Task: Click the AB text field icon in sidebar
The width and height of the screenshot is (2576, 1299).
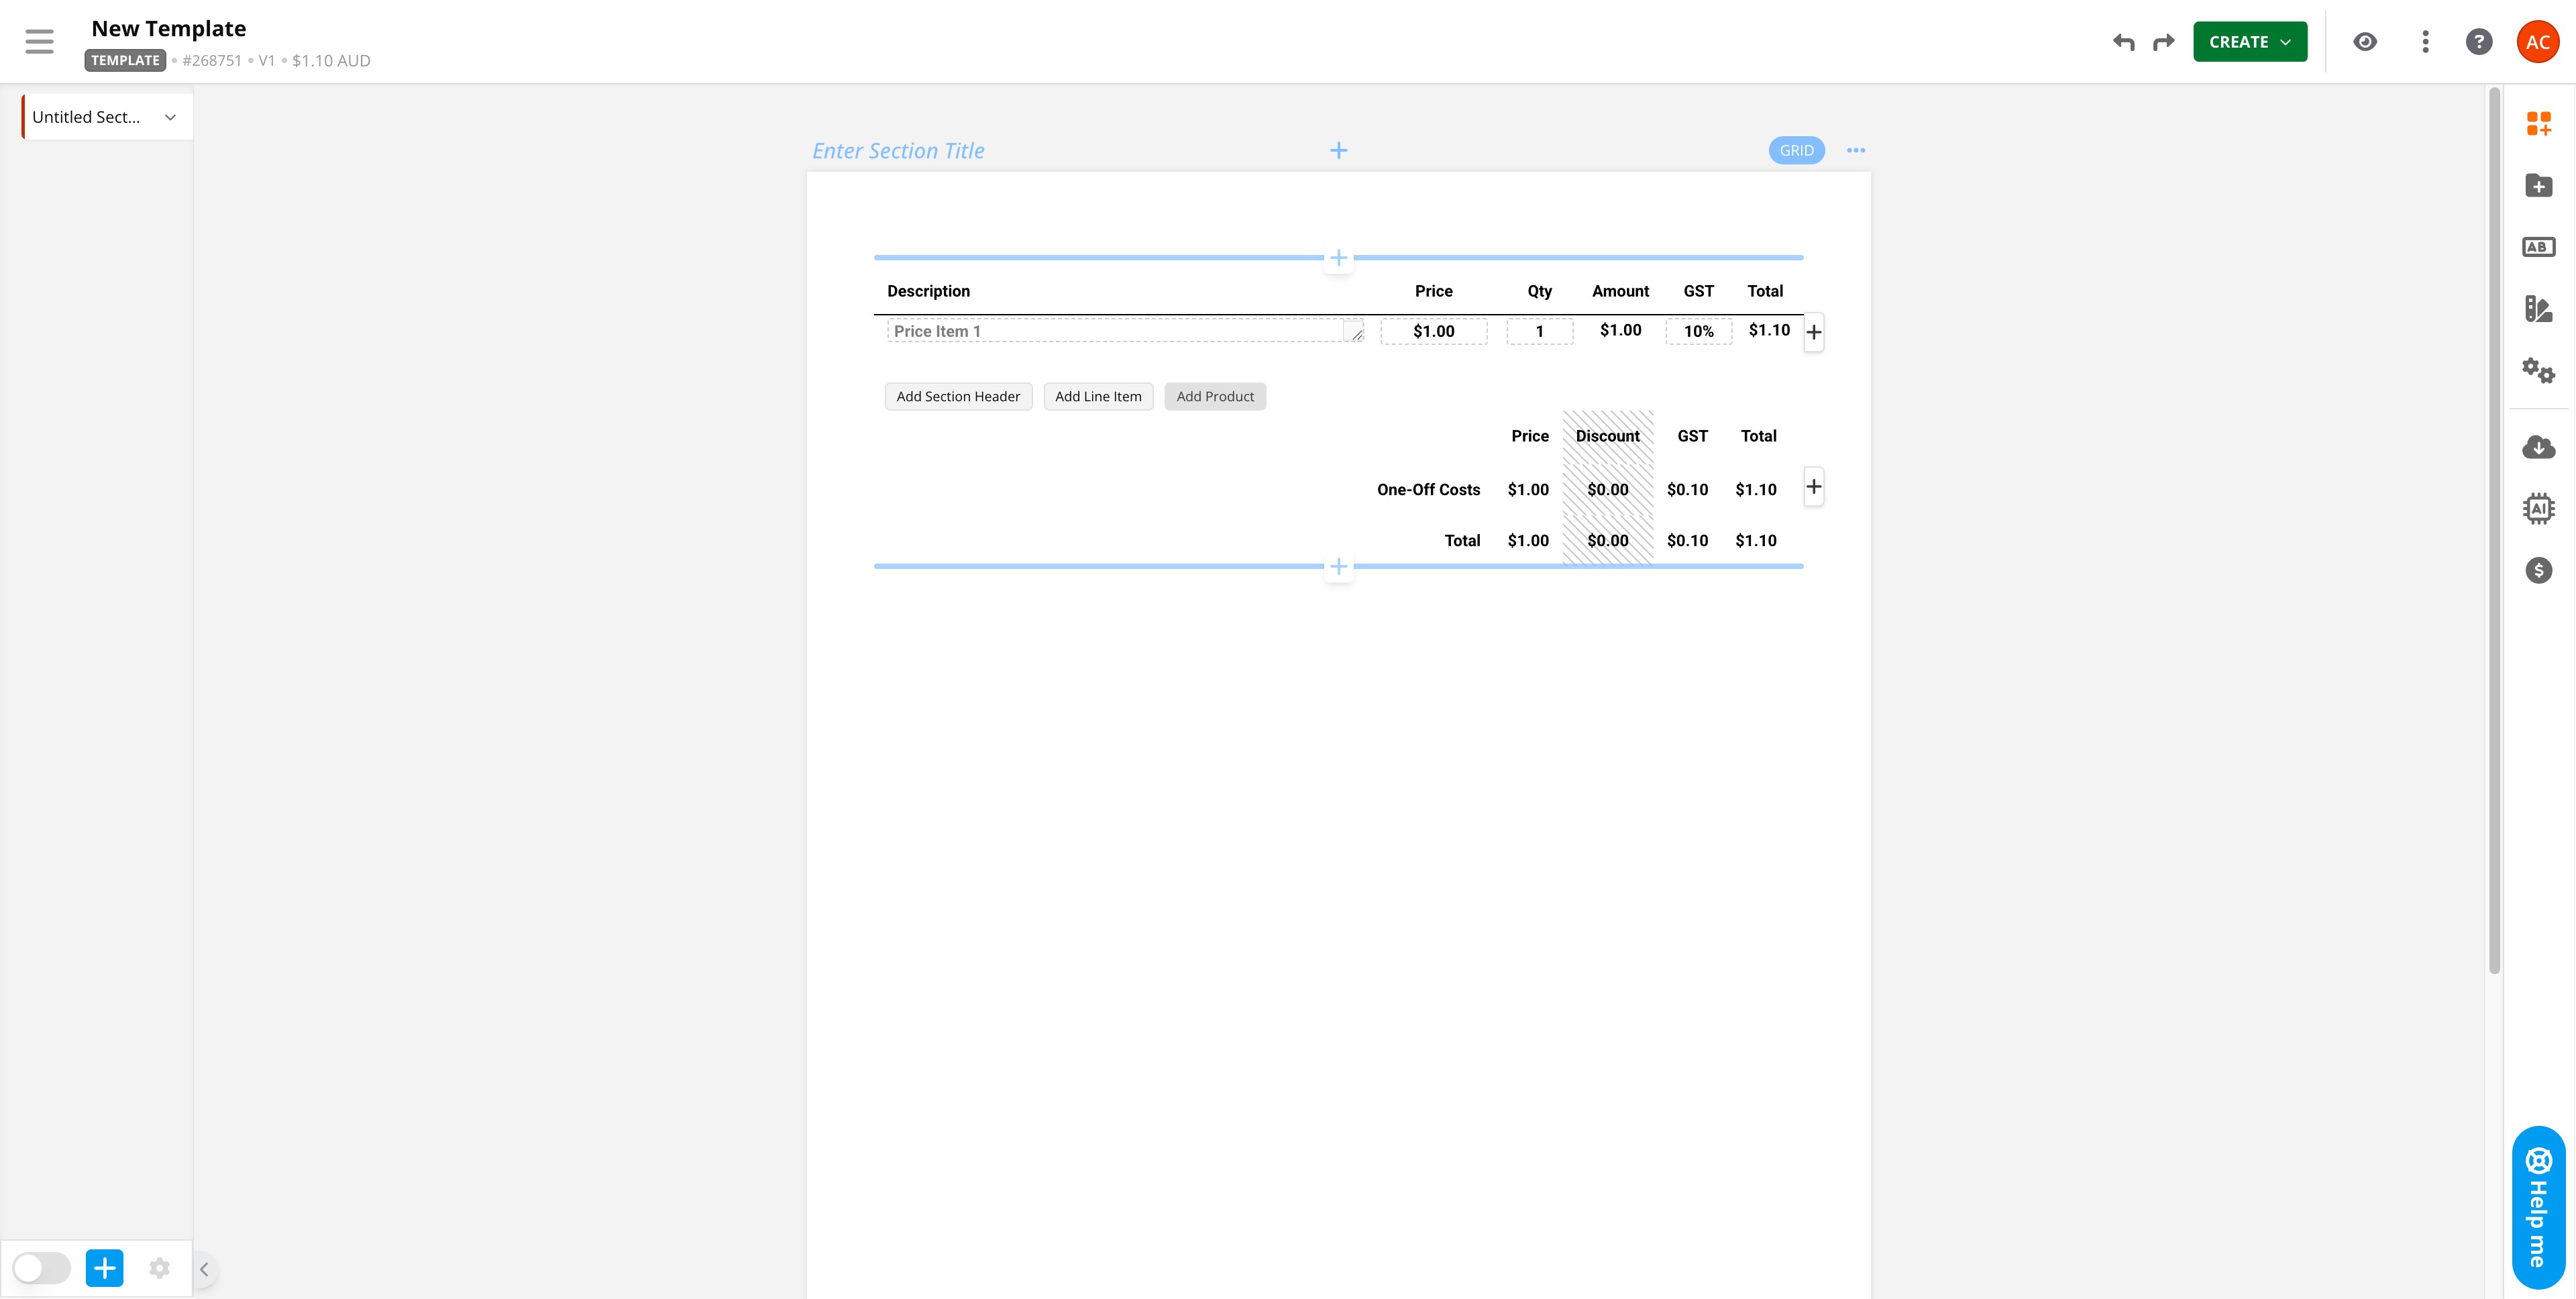Action: (2538, 247)
